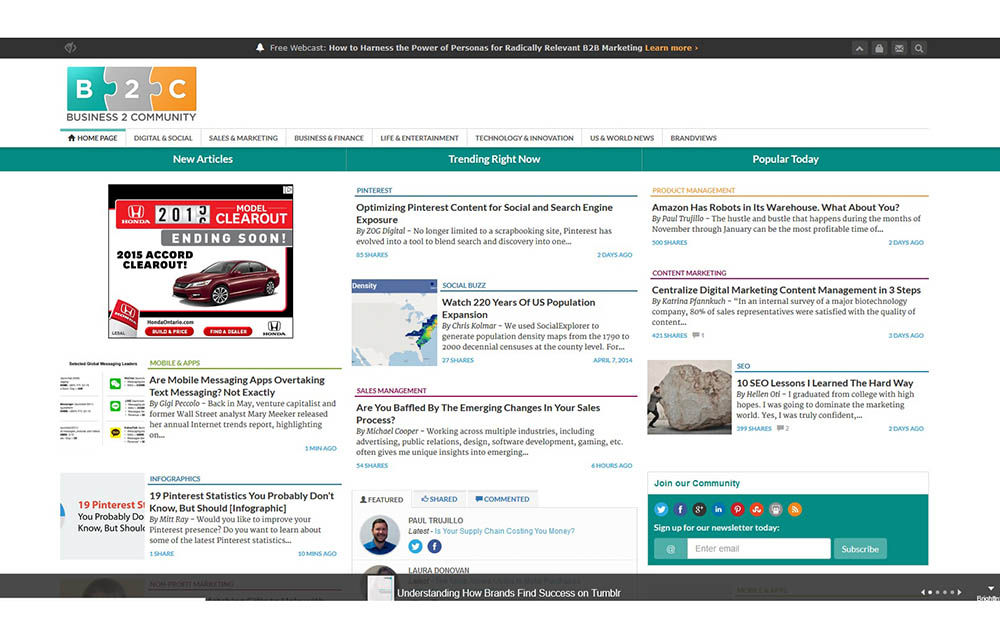This screenshot has width=1000, height=625.
Task: Open Watch 220 Years Of US Population article
Action: 518,309
